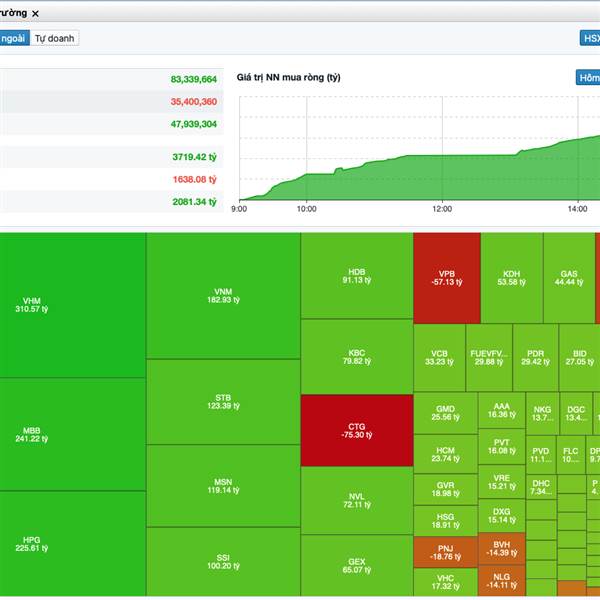Image resolution: width=600 pixels, height=600 pixels.
Task: Click the Hôm nay period button
Action: tap(588, 78)
